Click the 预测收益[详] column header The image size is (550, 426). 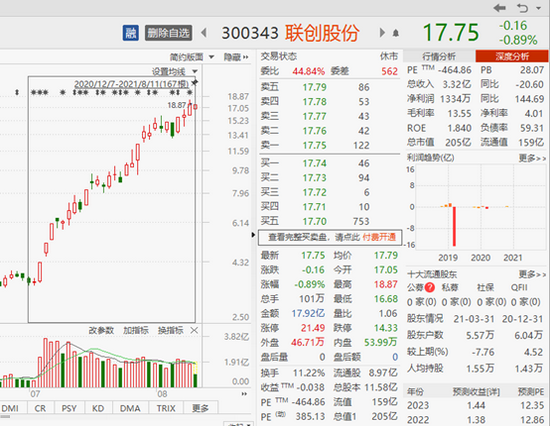[x=476, y=392]
